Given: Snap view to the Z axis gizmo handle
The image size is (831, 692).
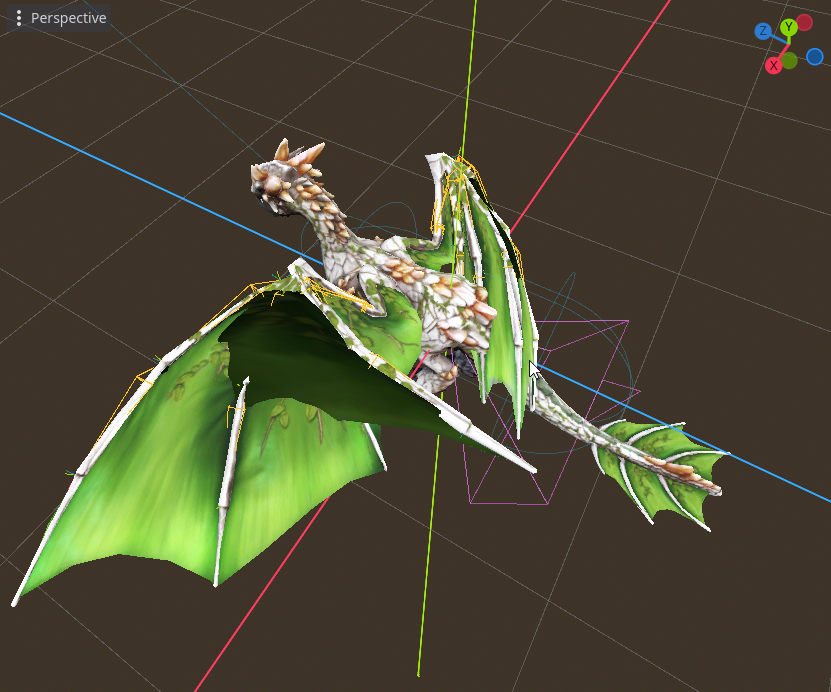Looking at the screenshot, I should point(763,31).
